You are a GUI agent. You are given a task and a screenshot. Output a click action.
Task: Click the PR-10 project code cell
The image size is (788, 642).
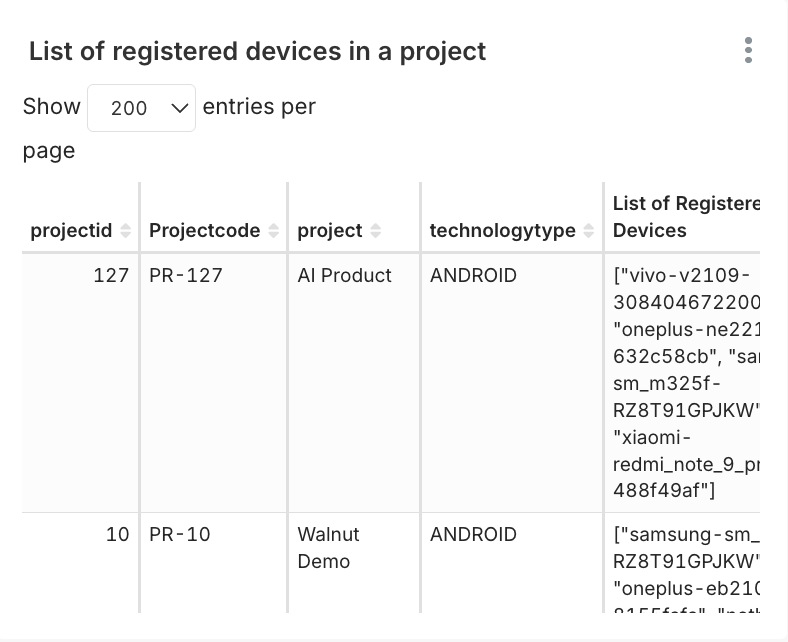click(x=180, y=535)
